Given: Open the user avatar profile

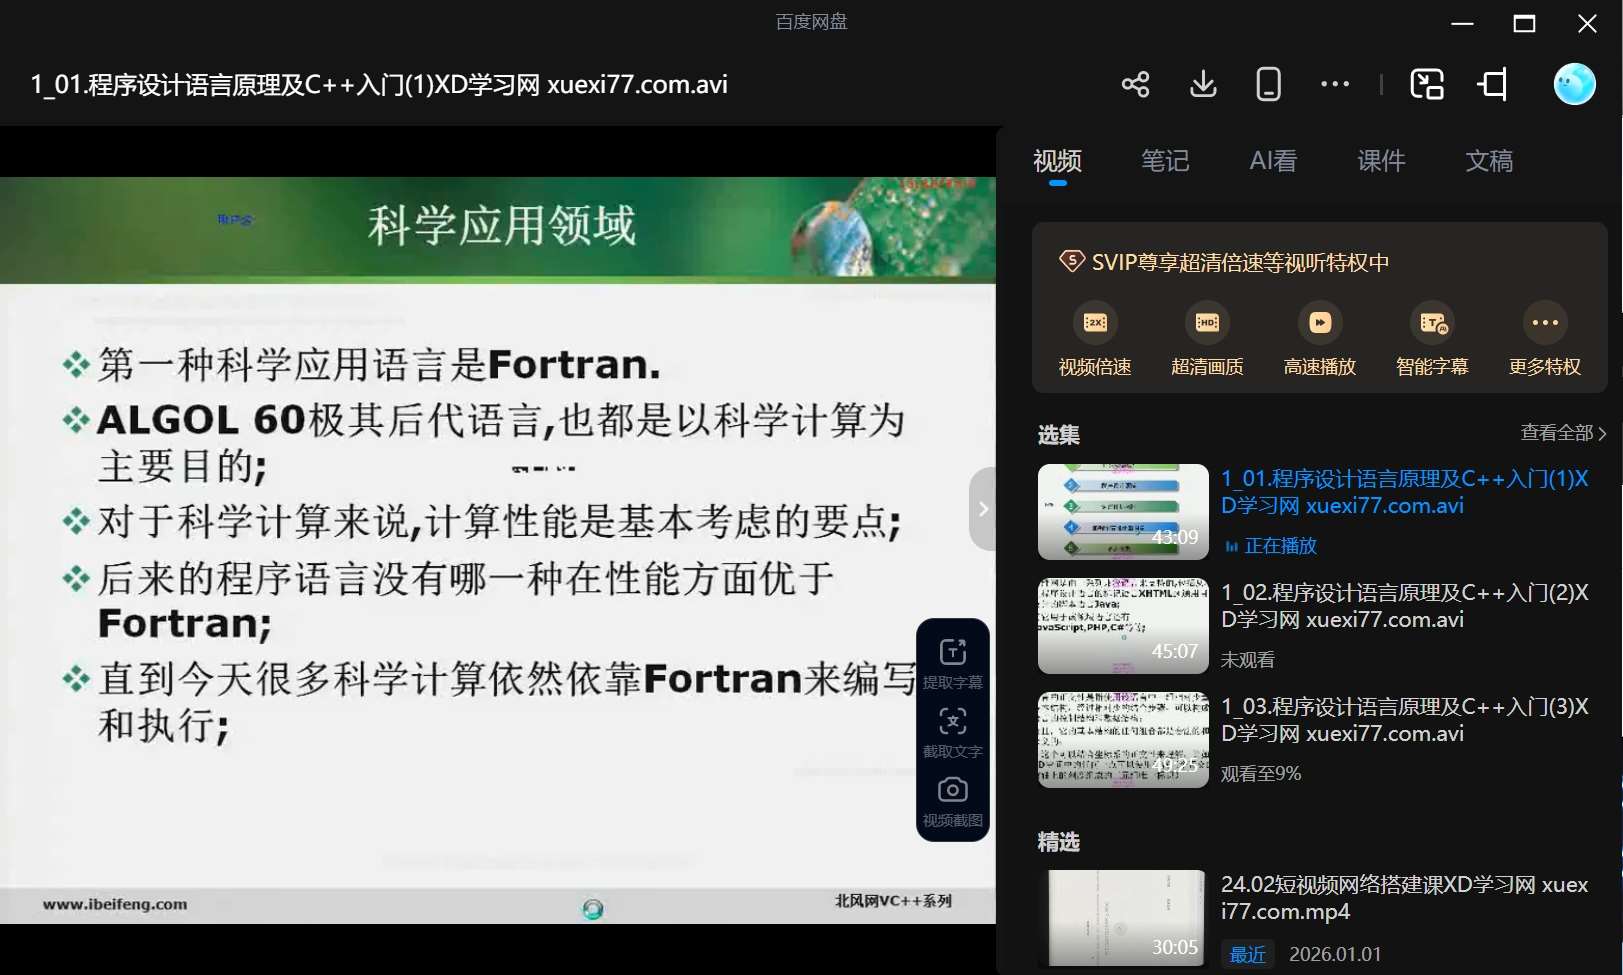Looking at the screenshot, I should click(x=1573, y=84).
